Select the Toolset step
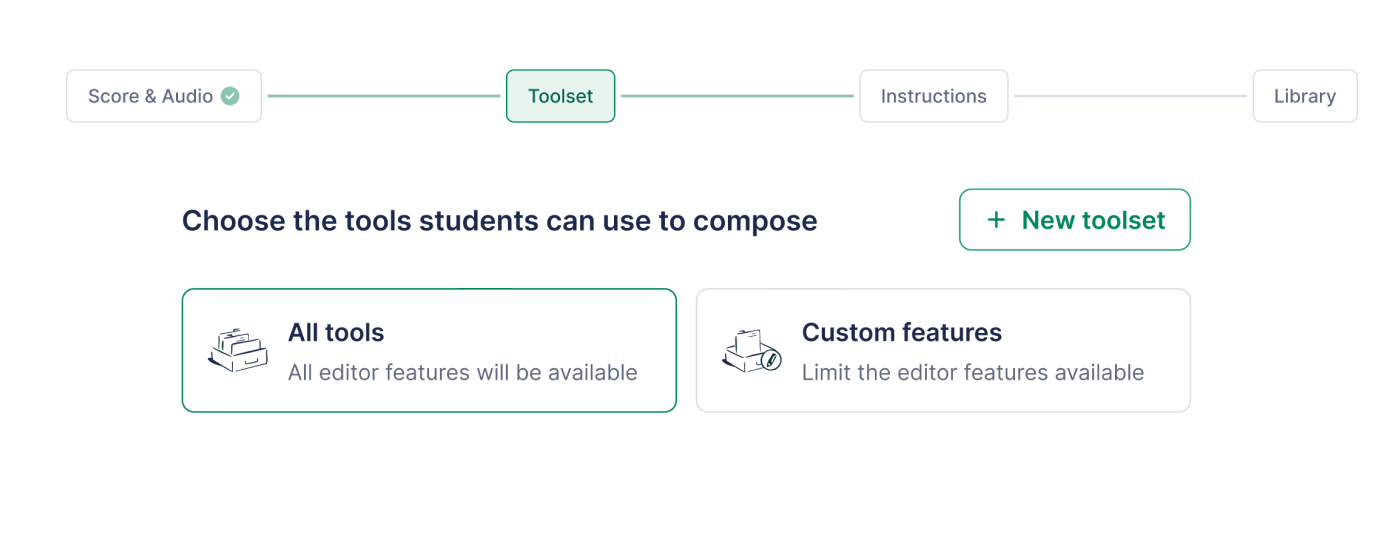The height and width of the screenshot is (560, 1400). pos(560,96)
